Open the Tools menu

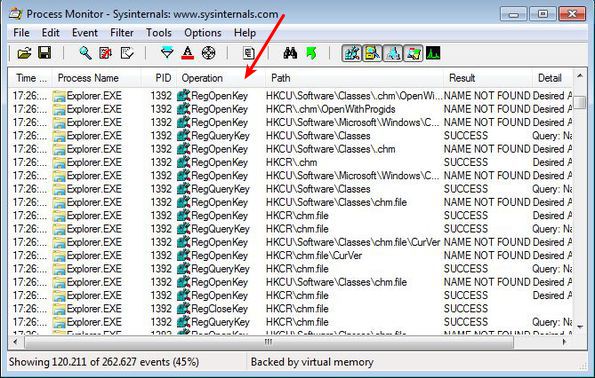point(159,33)
